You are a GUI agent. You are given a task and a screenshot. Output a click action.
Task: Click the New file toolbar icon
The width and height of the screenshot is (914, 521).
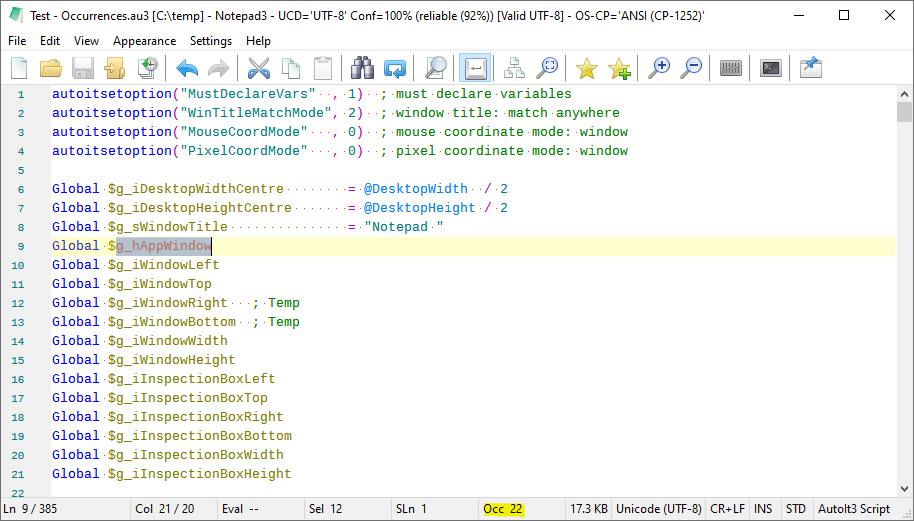tap(19, 68)
